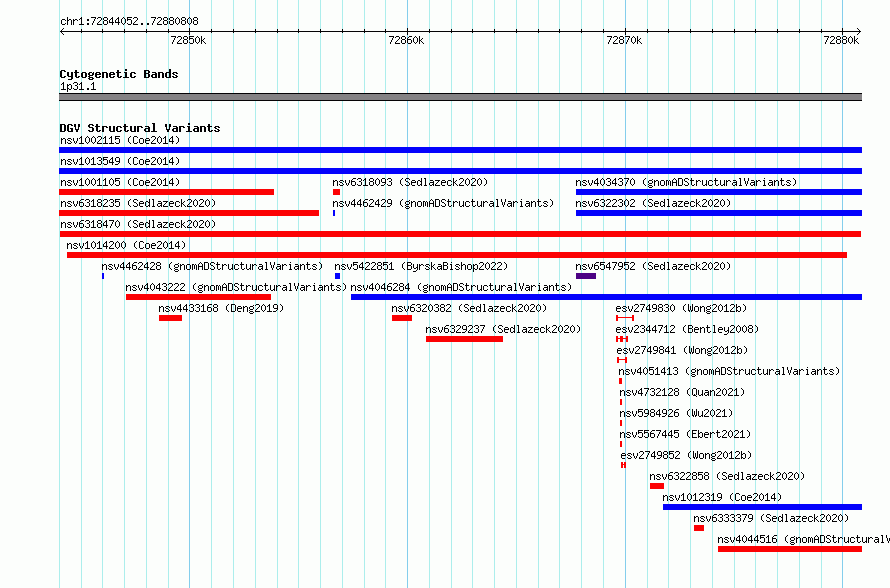Select the esv2344712 (Bentley2008) label

tap(687, 329)
